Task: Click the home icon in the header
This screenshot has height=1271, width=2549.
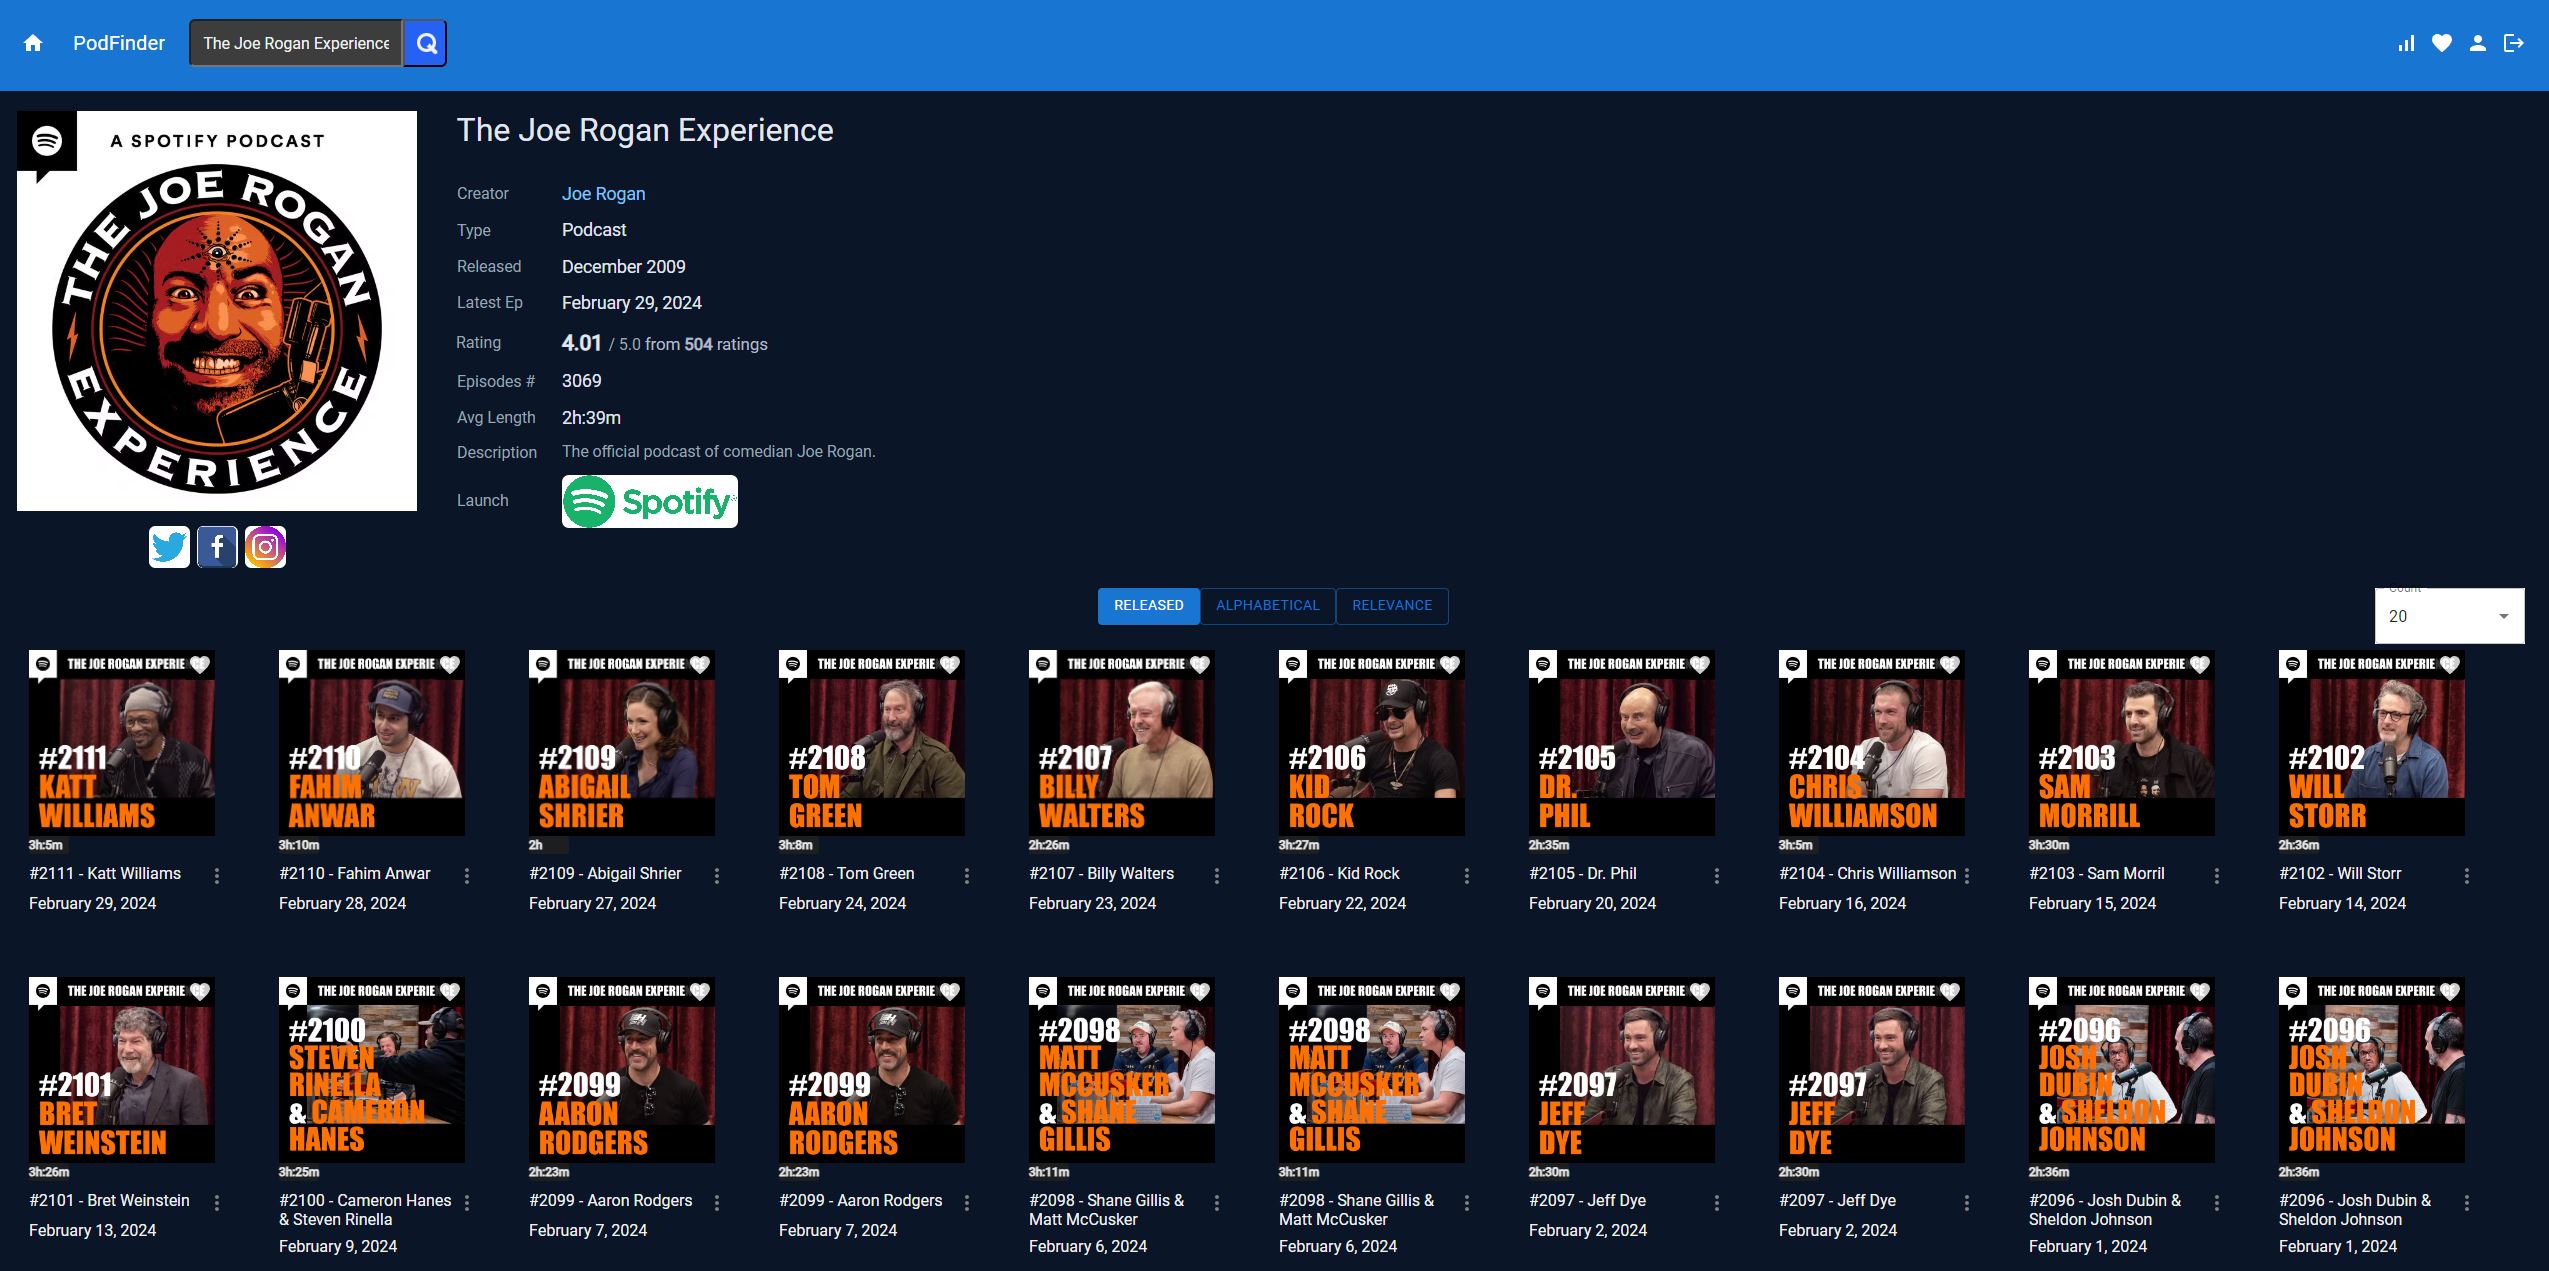Action: [33, 43]
